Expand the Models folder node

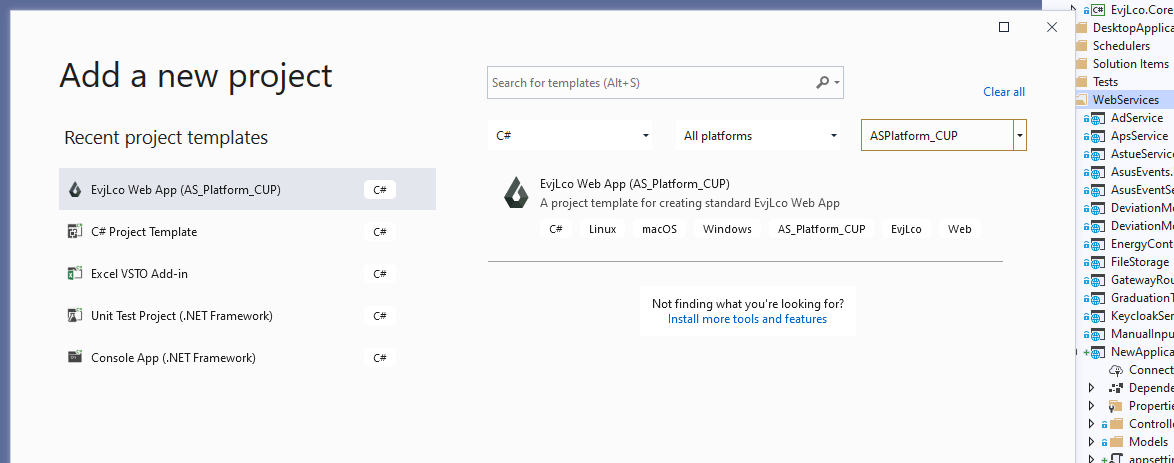pyautogui.click(x=1092, y=442)
